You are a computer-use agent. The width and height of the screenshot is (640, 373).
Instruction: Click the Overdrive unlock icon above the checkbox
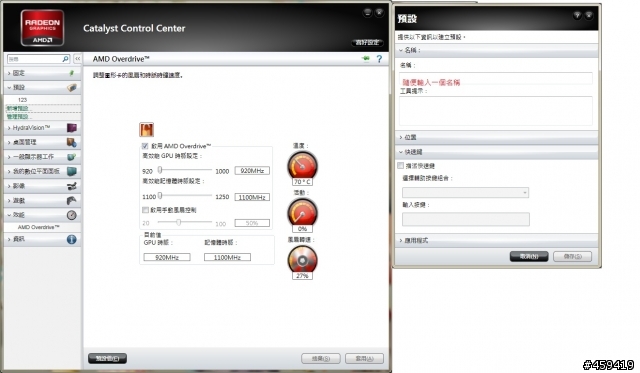tap(147, 130)
